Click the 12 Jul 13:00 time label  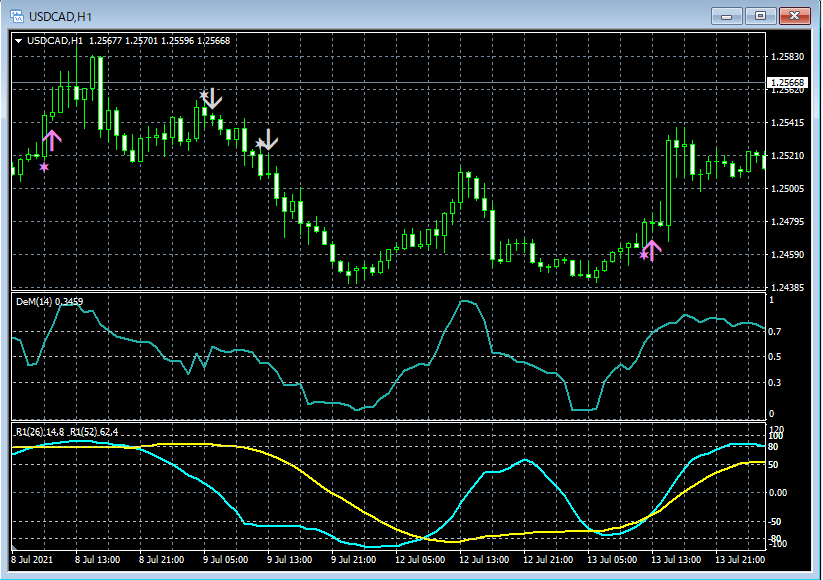coord(484,560)
